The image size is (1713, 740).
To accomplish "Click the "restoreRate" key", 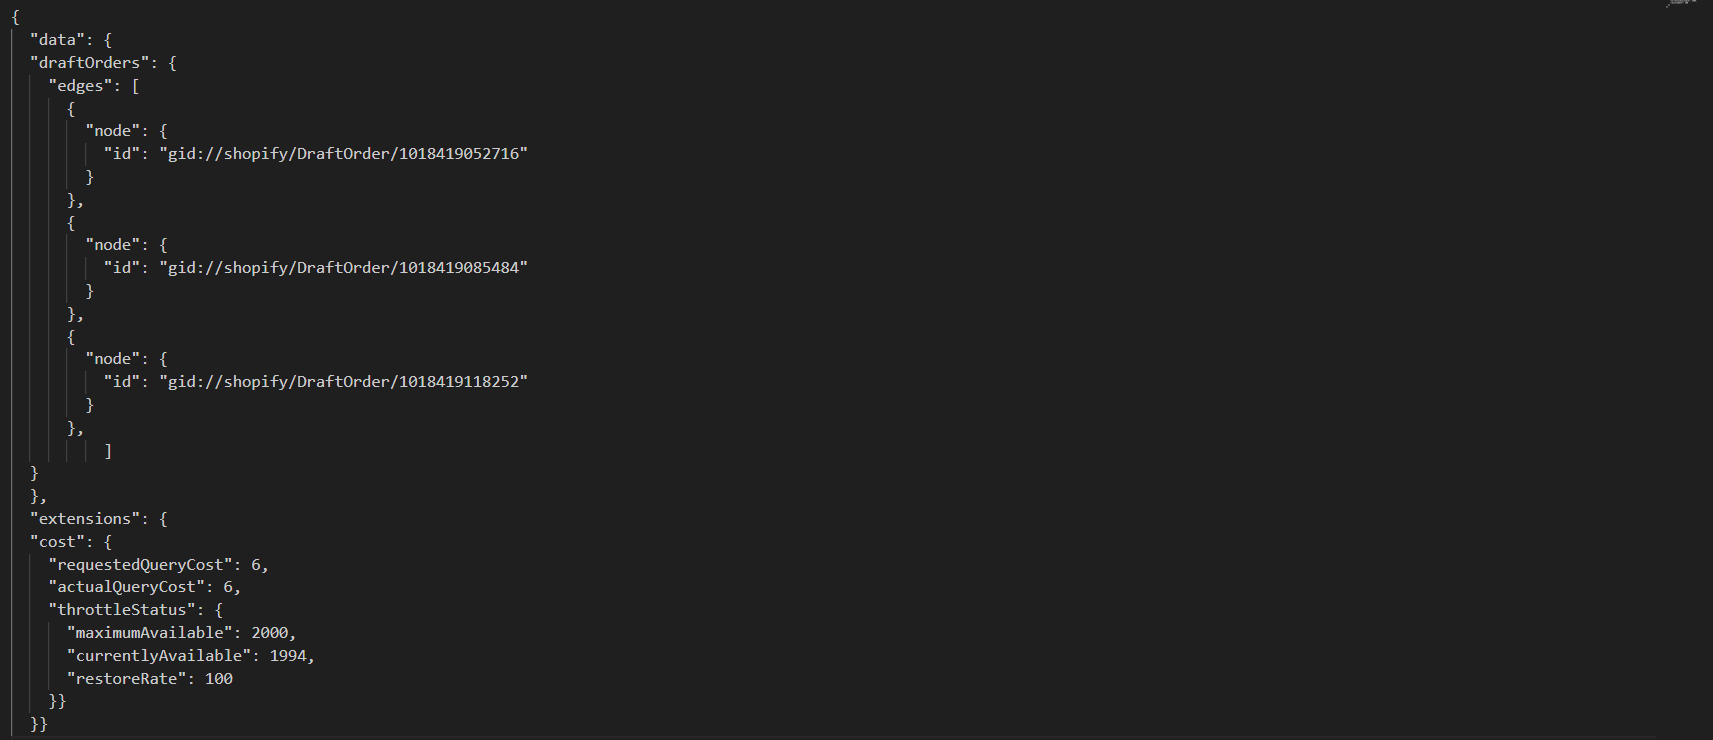I will [x=127, y=679].
